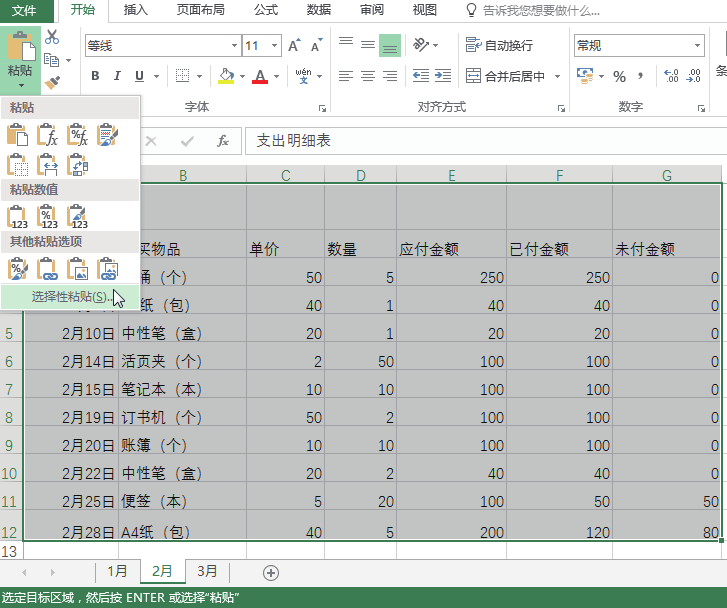Screen dimensions: 727x608
Task: Toggle Middle Align
Action: pyautogui.click(x=368, y=45)
